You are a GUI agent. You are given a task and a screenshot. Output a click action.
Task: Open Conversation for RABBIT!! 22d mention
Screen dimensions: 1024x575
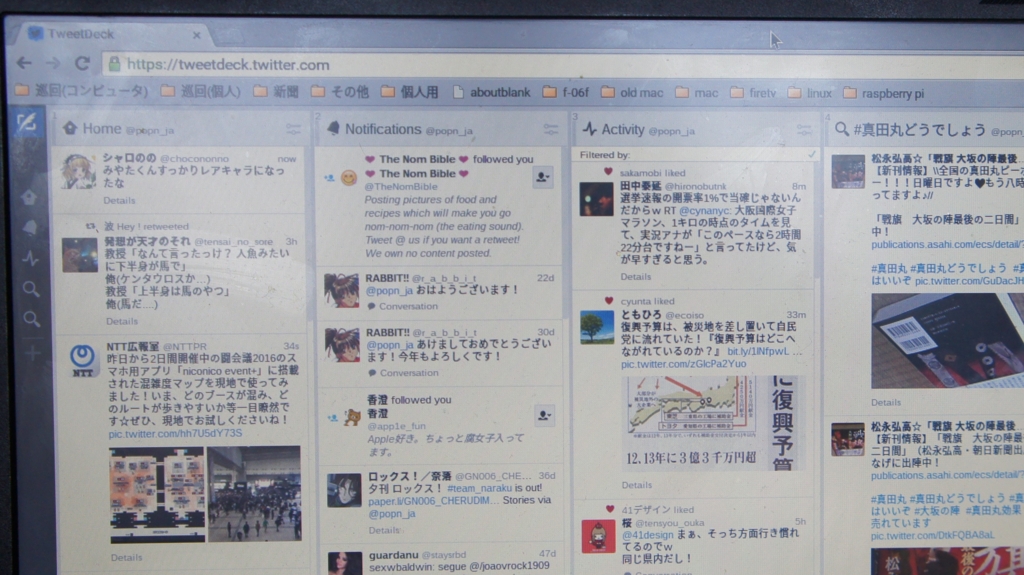402,306
